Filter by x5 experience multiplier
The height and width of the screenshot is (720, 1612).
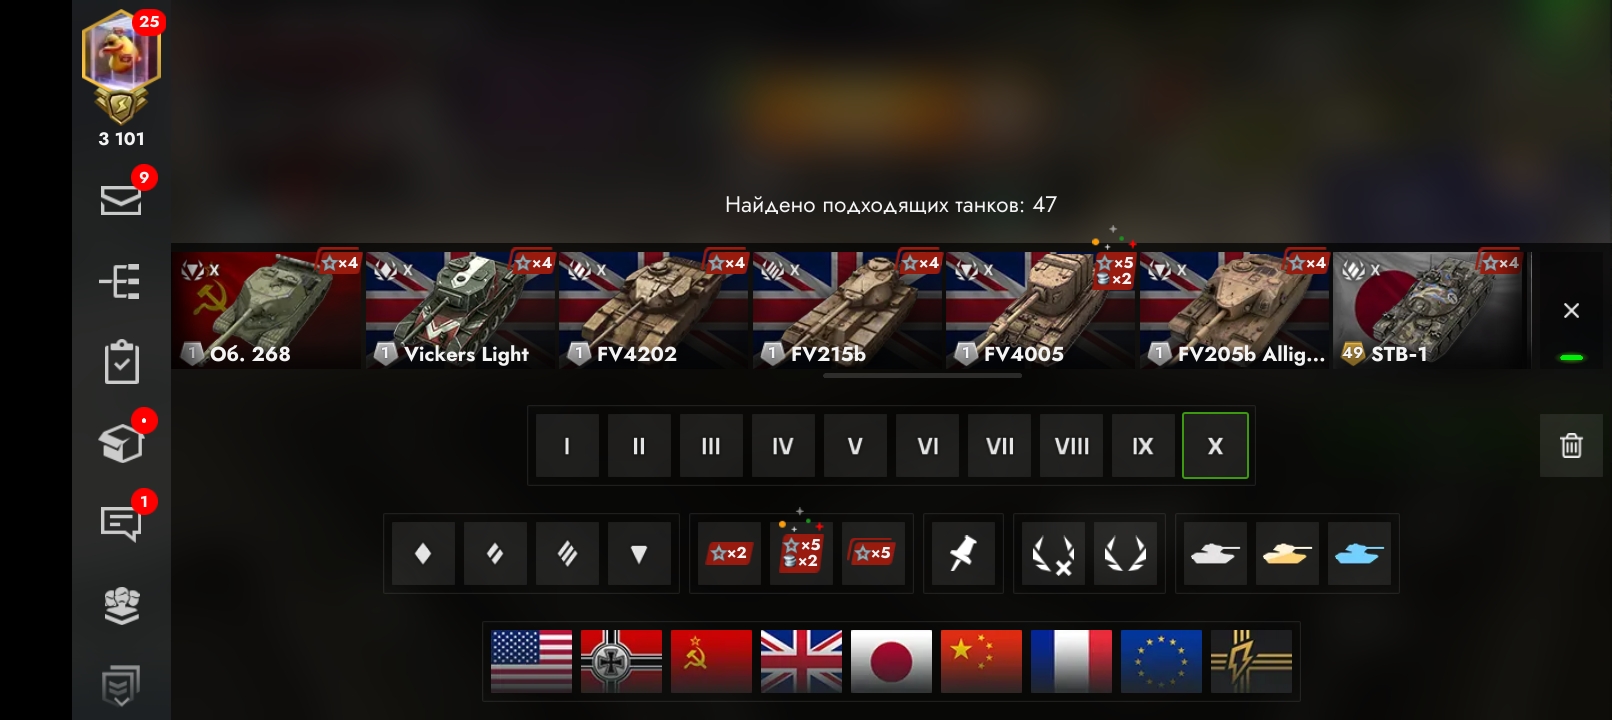coord(873,553)
